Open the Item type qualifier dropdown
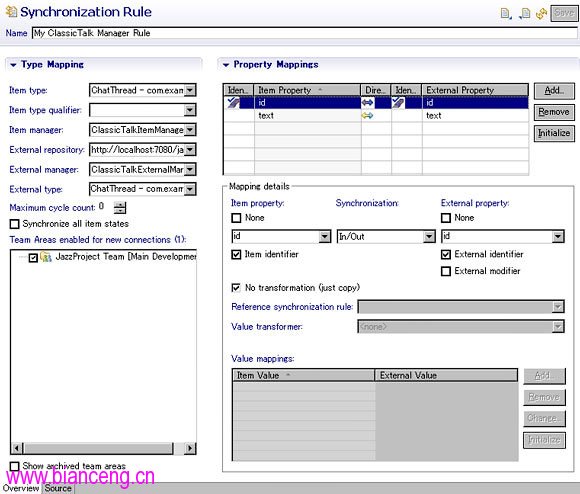 click(x=190, y=110)
